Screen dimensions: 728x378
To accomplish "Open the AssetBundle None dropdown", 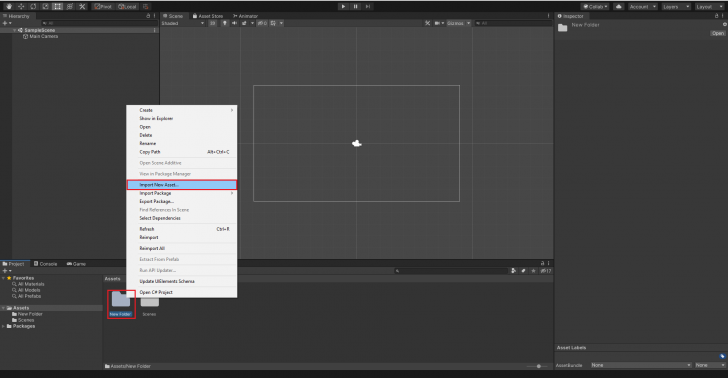I will pos(641,365).
